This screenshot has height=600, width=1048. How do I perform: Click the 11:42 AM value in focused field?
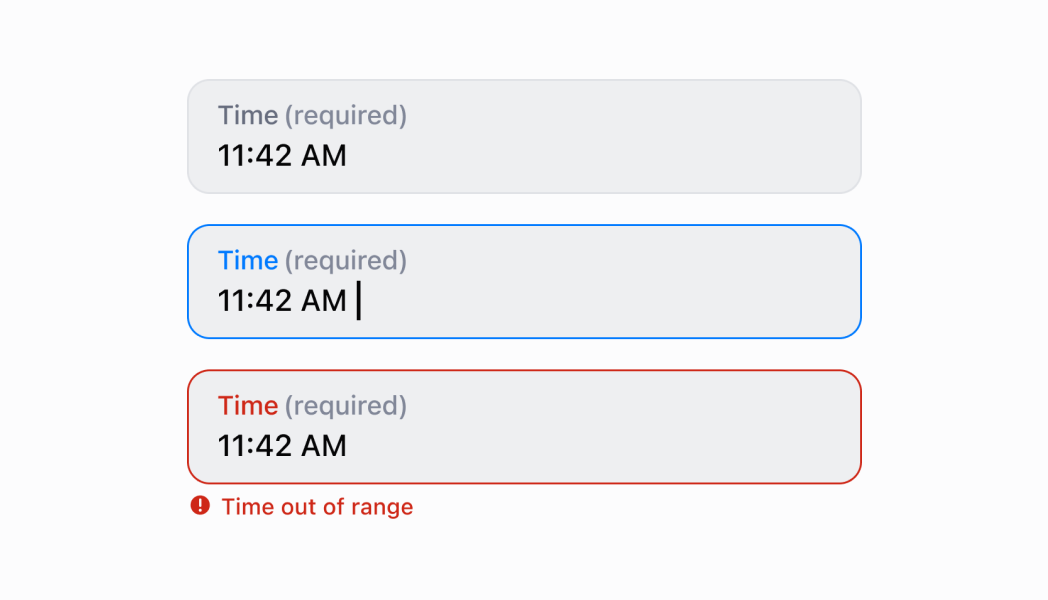click(282, 301)
